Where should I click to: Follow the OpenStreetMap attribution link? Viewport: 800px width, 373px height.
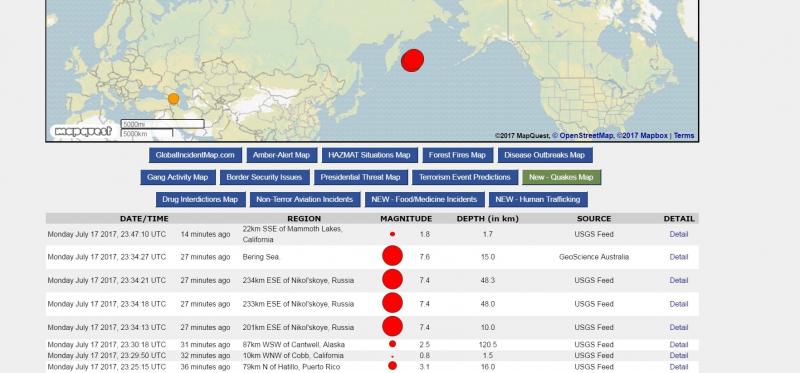(x=584, y=136)
